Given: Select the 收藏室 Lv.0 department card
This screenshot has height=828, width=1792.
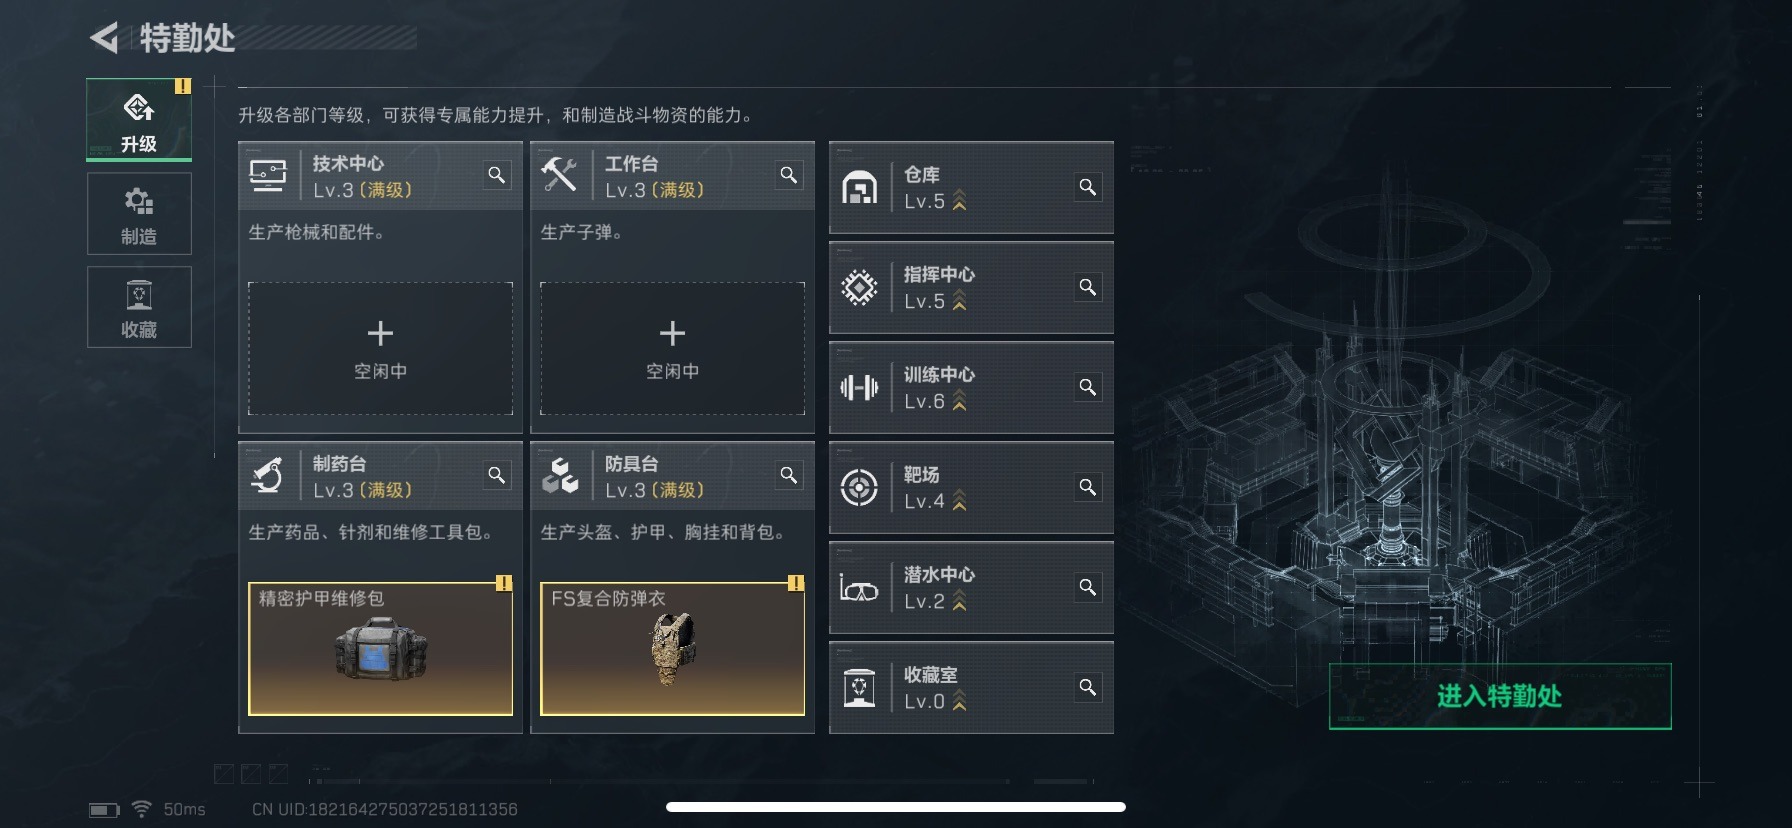Looking at the screenshot, I should pyautogui.click(x=971, y=688).
